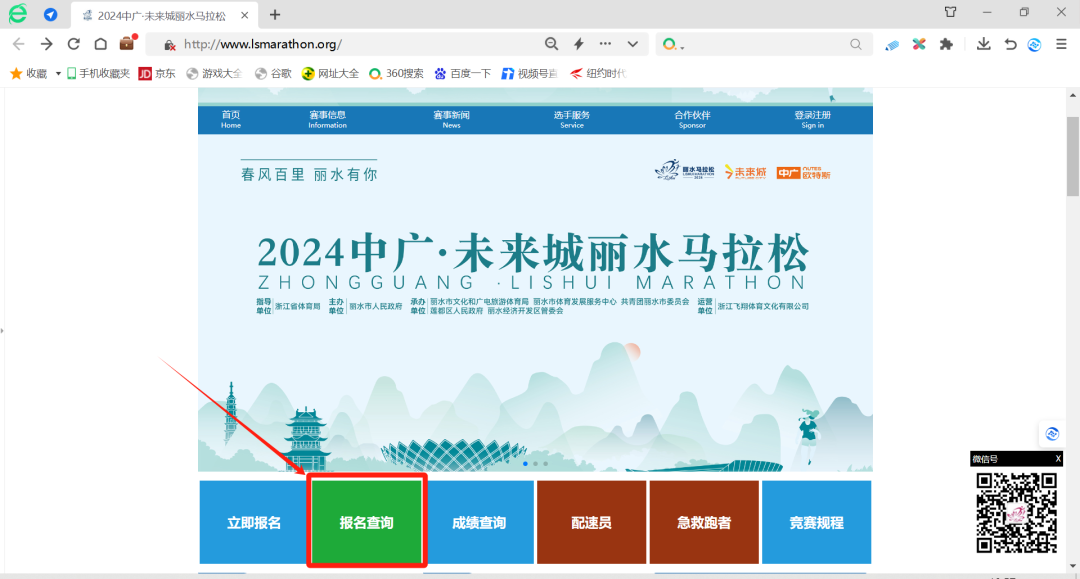This screenshot has height=579, width=1080.
Task: Reload the page with refresh icon
Action: [x=73, y=44]
